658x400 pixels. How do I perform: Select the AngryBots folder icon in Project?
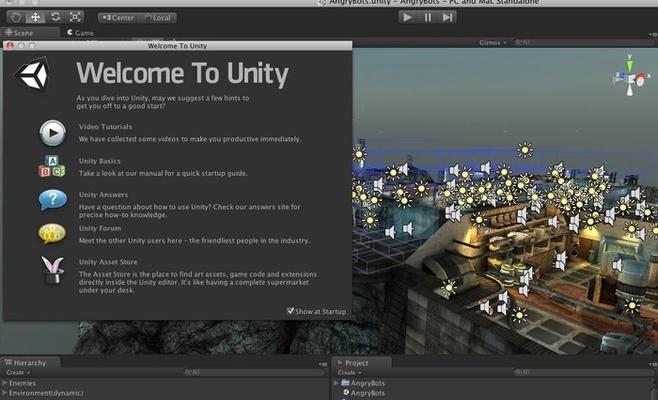click(345, 383)
